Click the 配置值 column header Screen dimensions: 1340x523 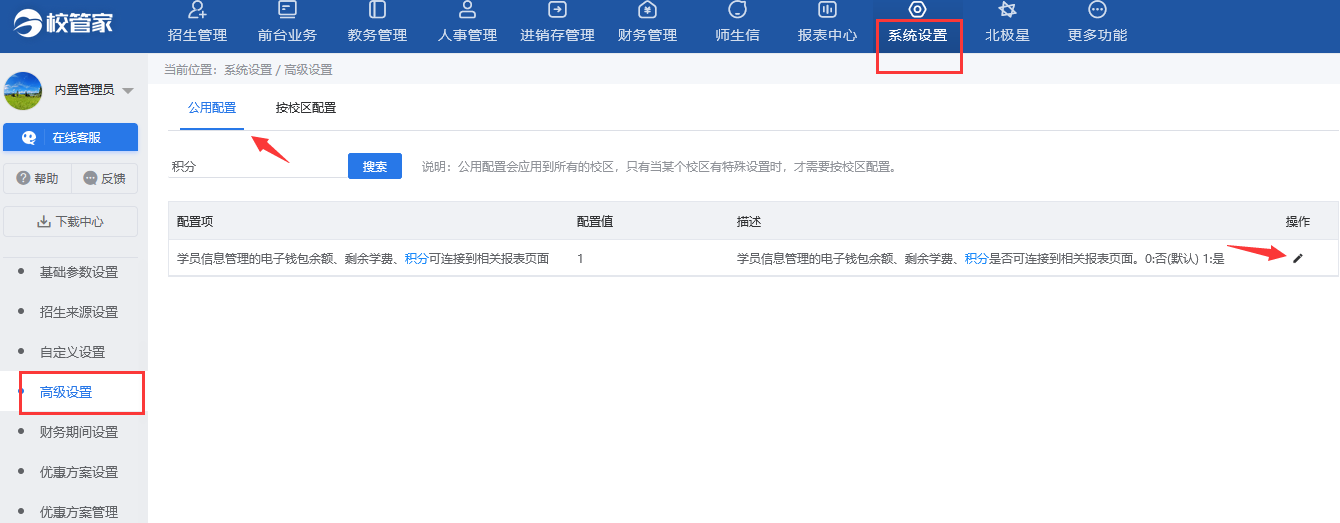(x=595, y=221)
